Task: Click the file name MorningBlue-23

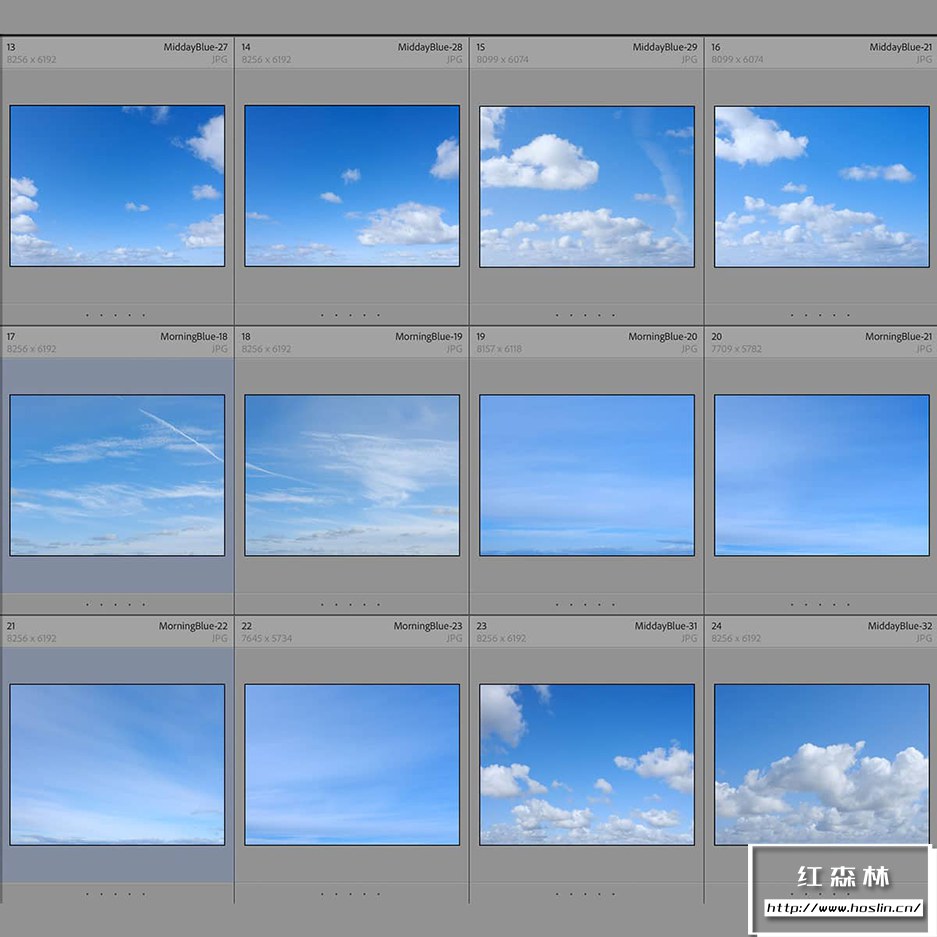Action: pos(428,626)
